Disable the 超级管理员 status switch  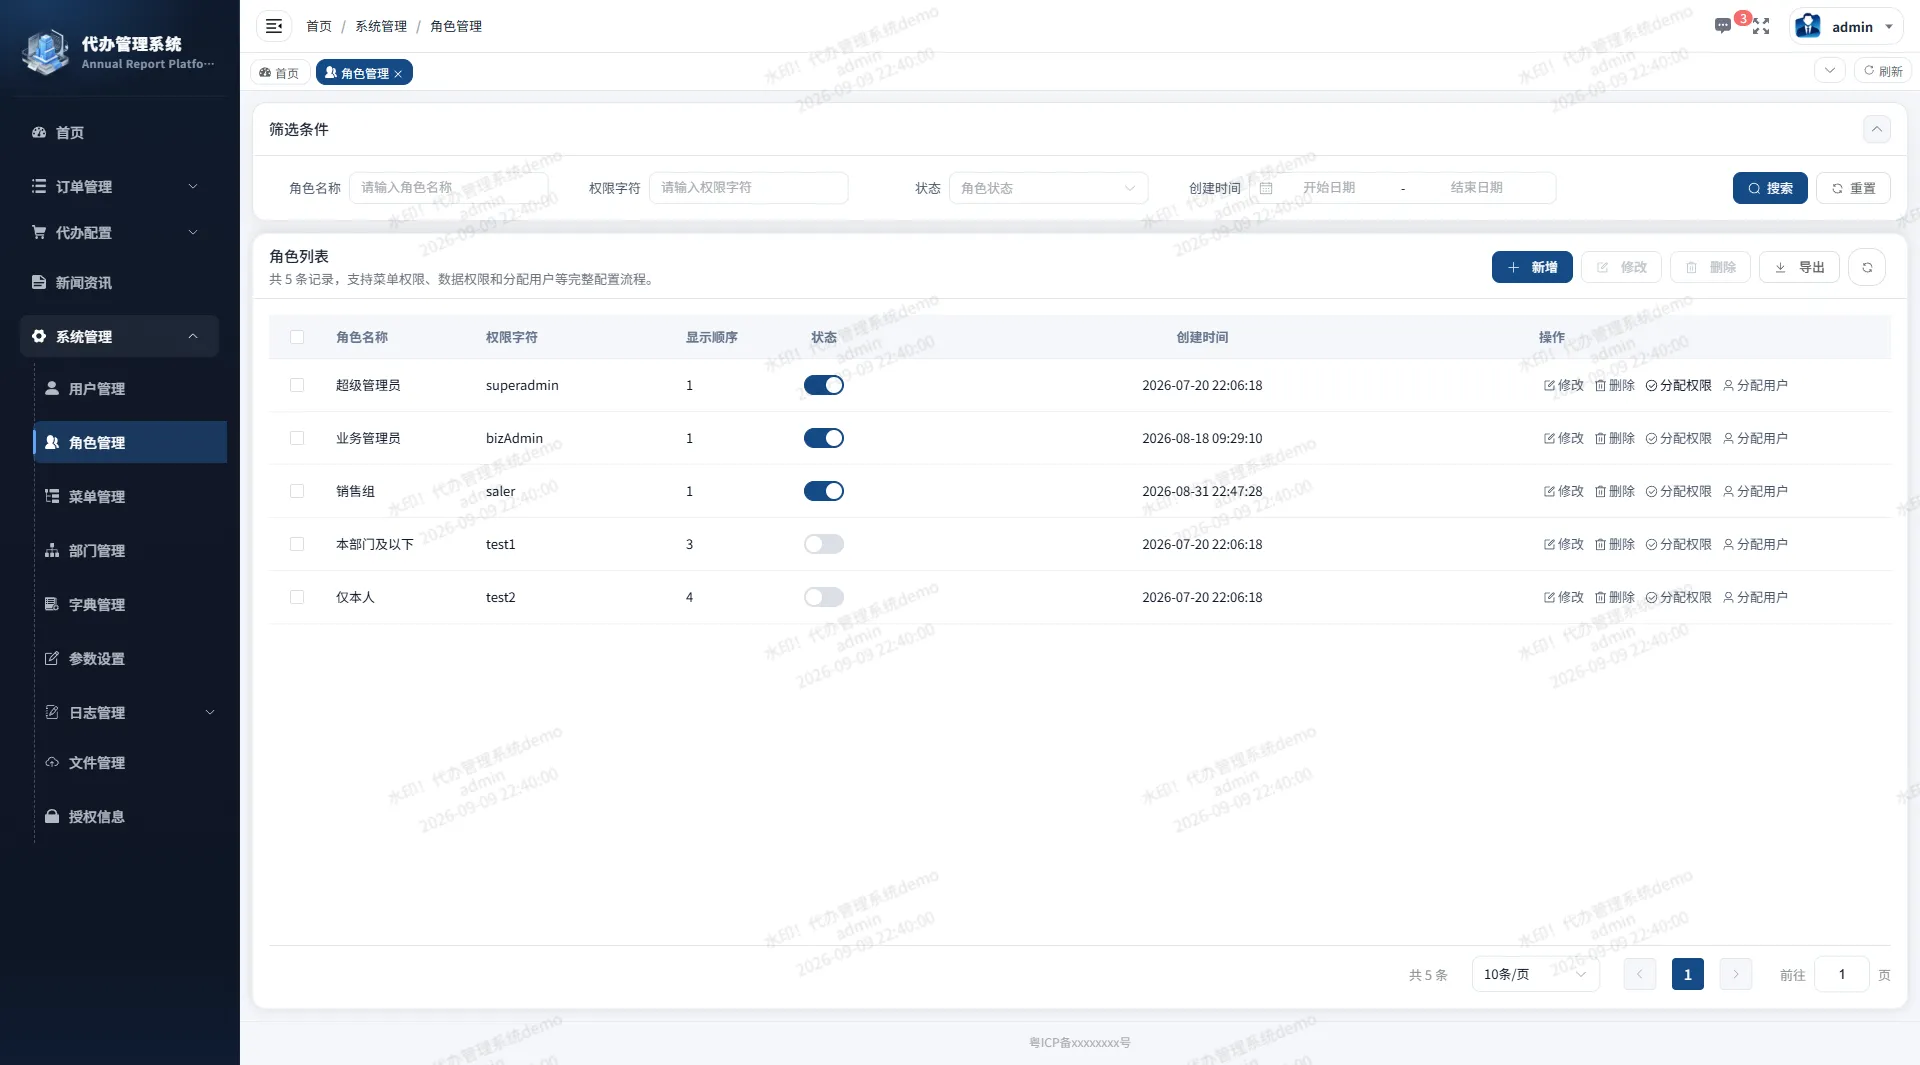click(x=824, y=386)
